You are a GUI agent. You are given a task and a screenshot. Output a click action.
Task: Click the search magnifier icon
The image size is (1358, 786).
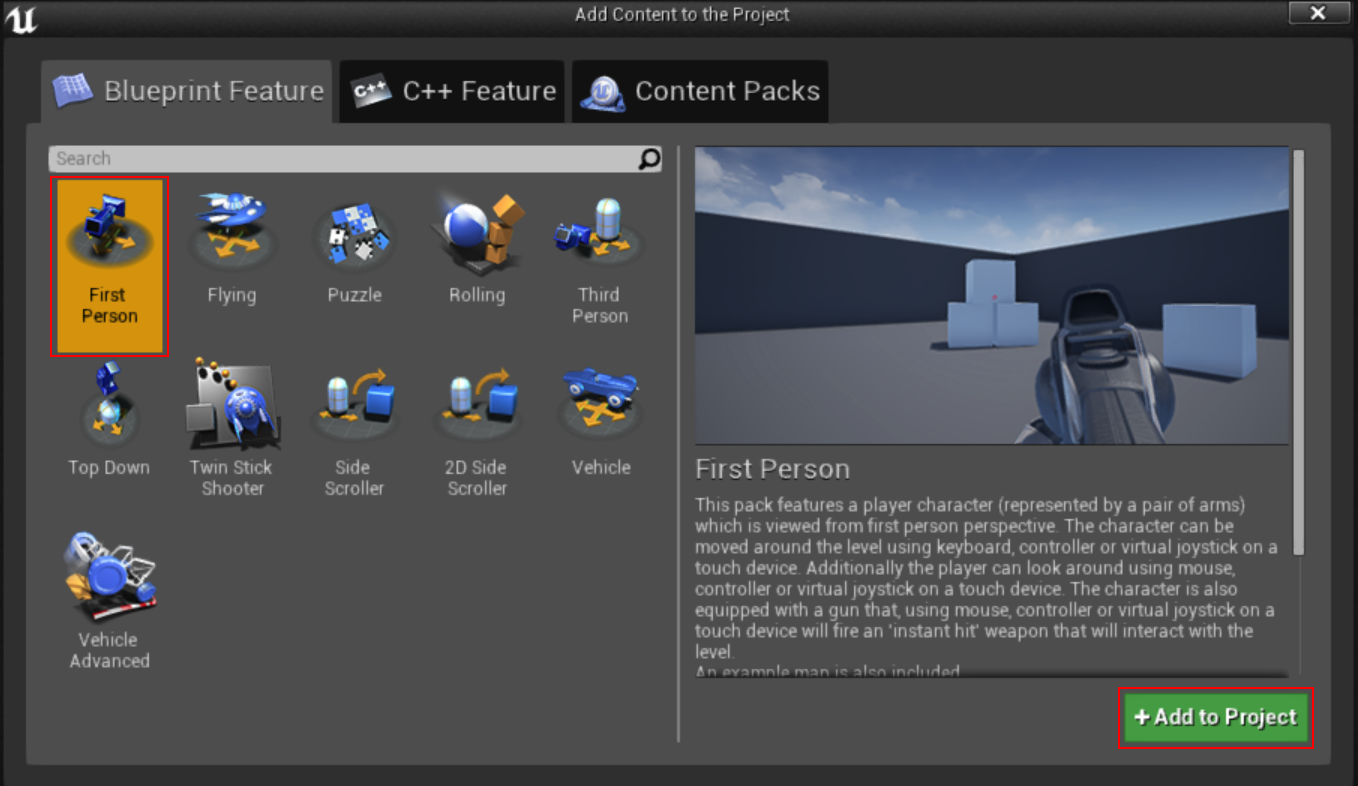[648, 158]
